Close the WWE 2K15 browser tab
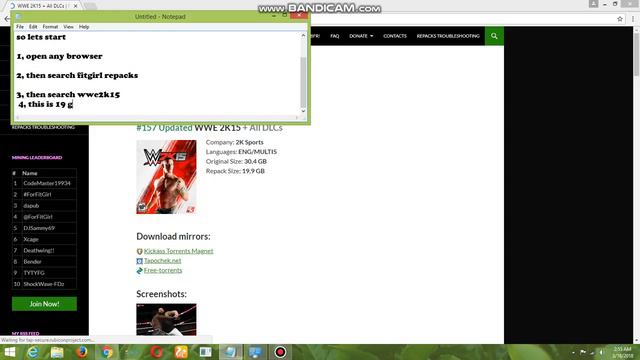 pyautogui.click(x=75, y=6)
